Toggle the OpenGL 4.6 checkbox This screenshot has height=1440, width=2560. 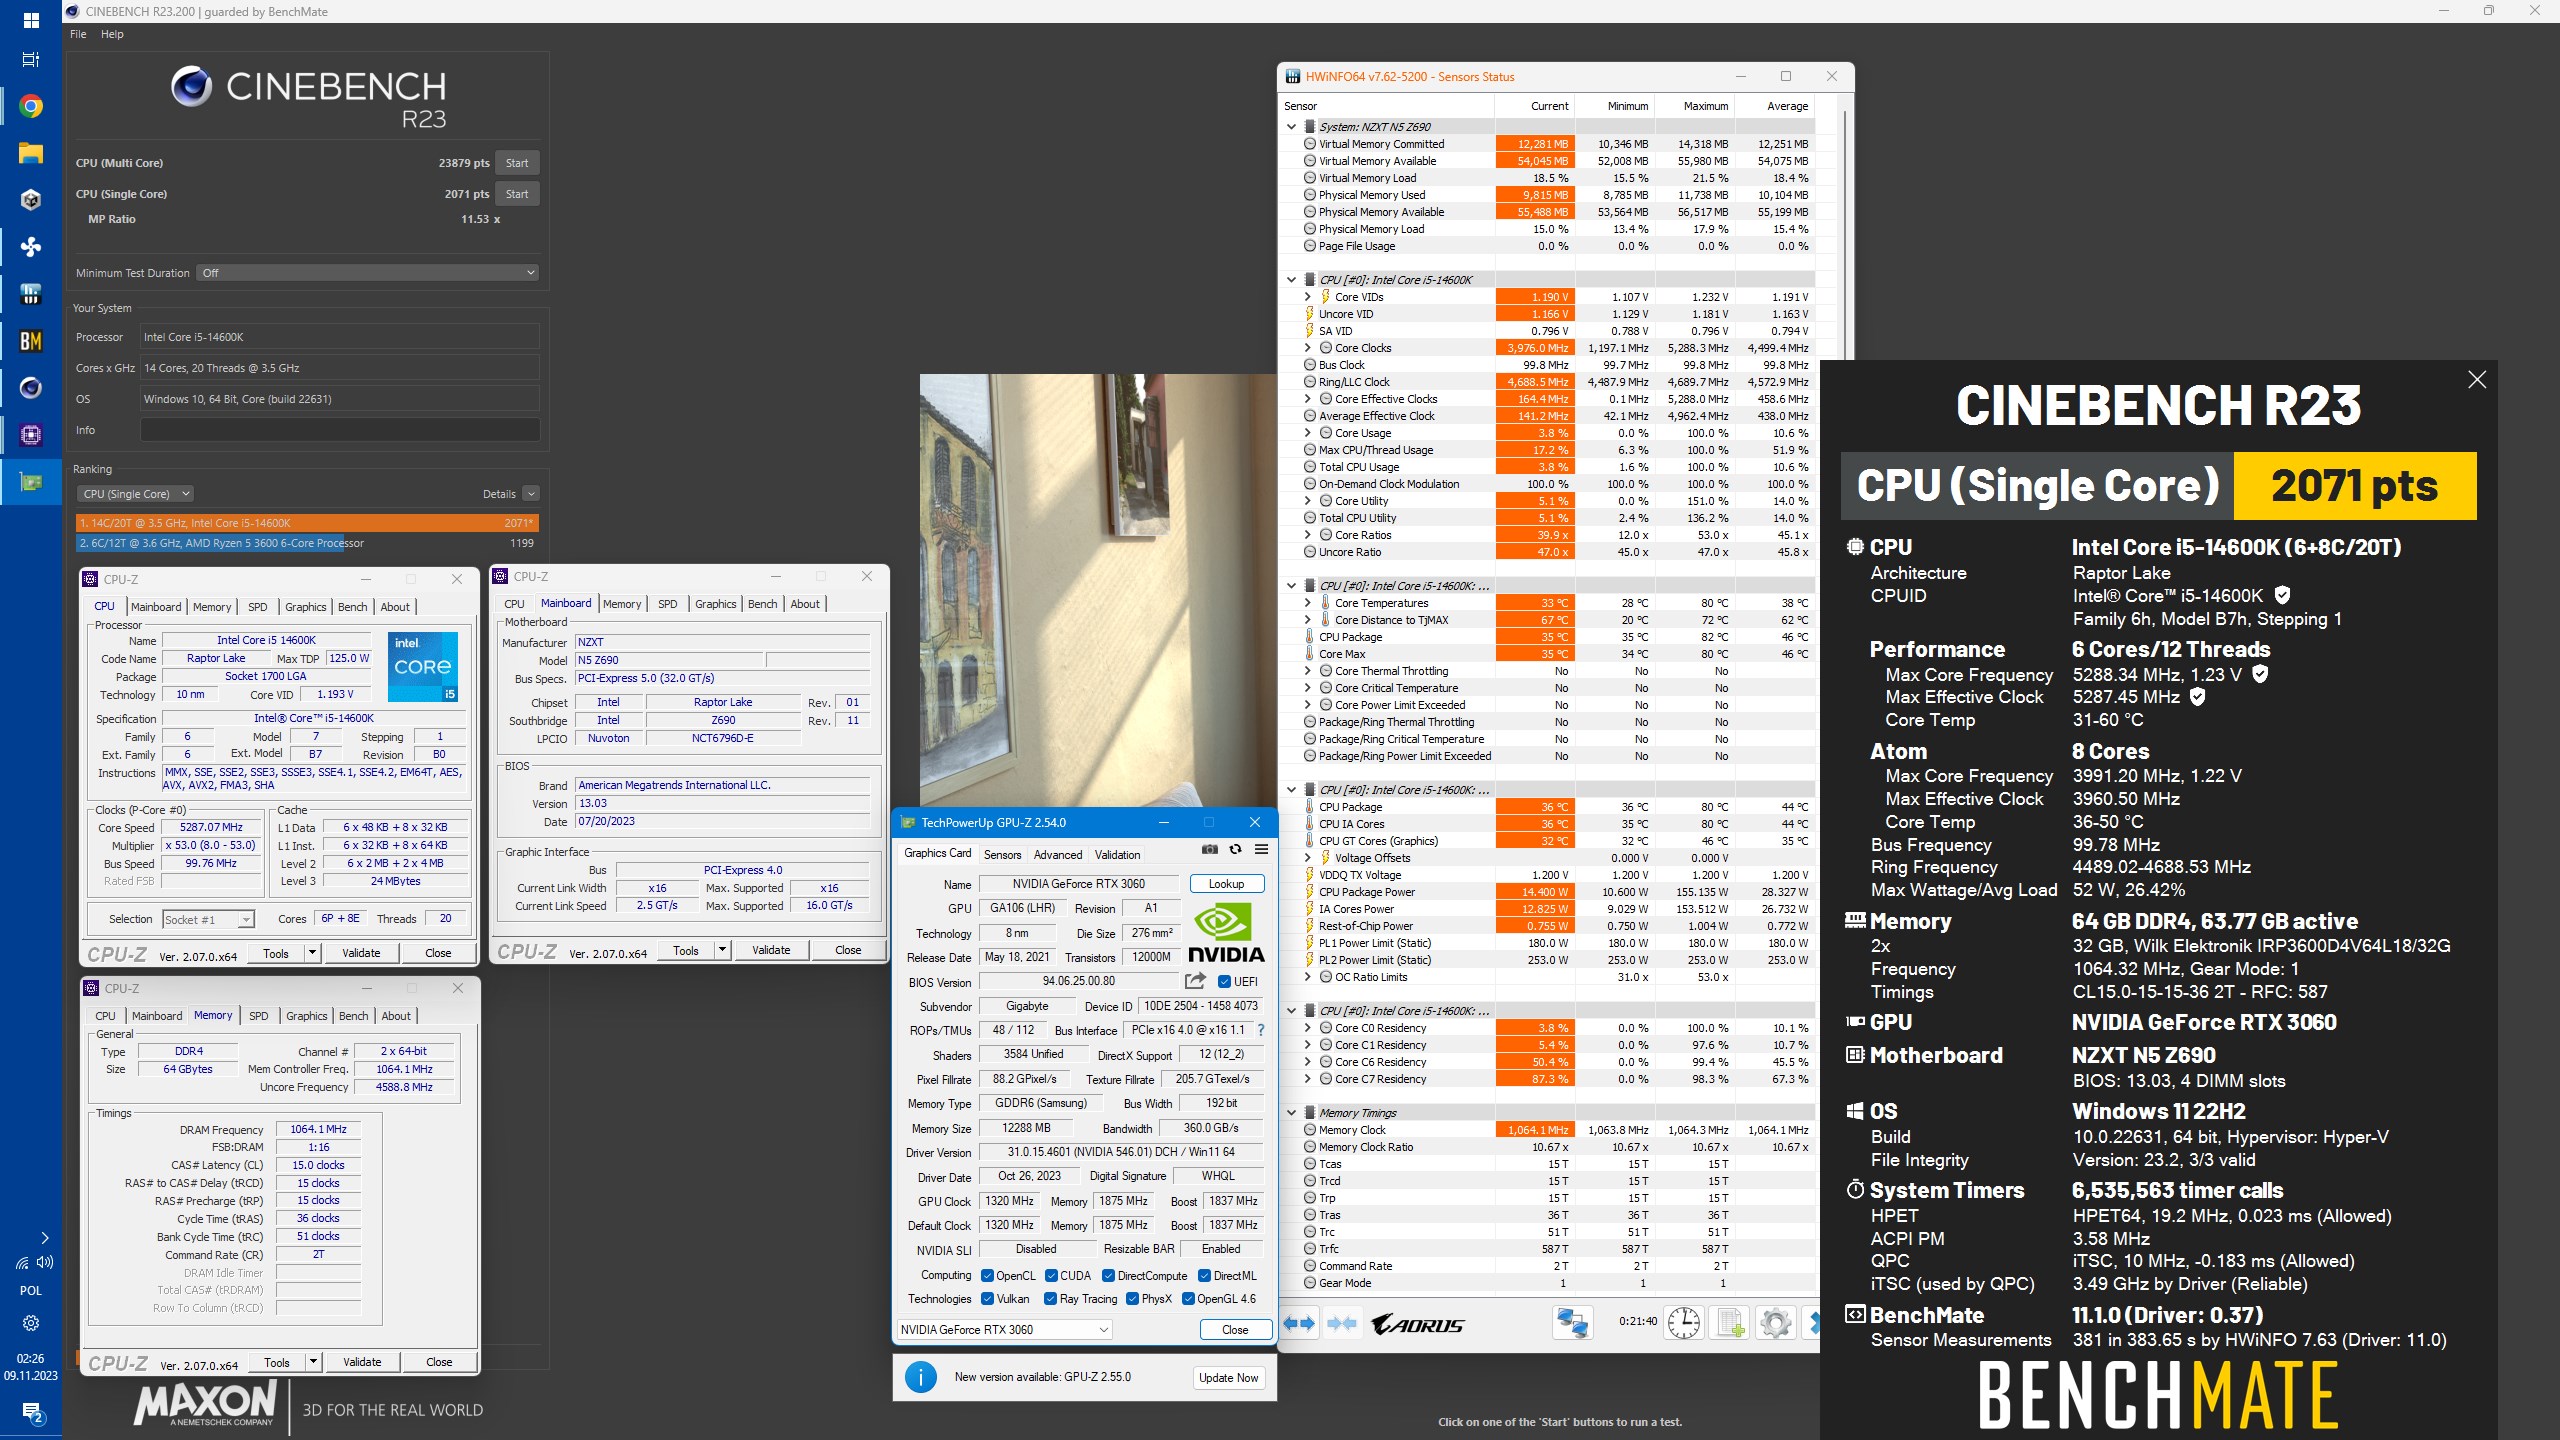point(1188,1299)
